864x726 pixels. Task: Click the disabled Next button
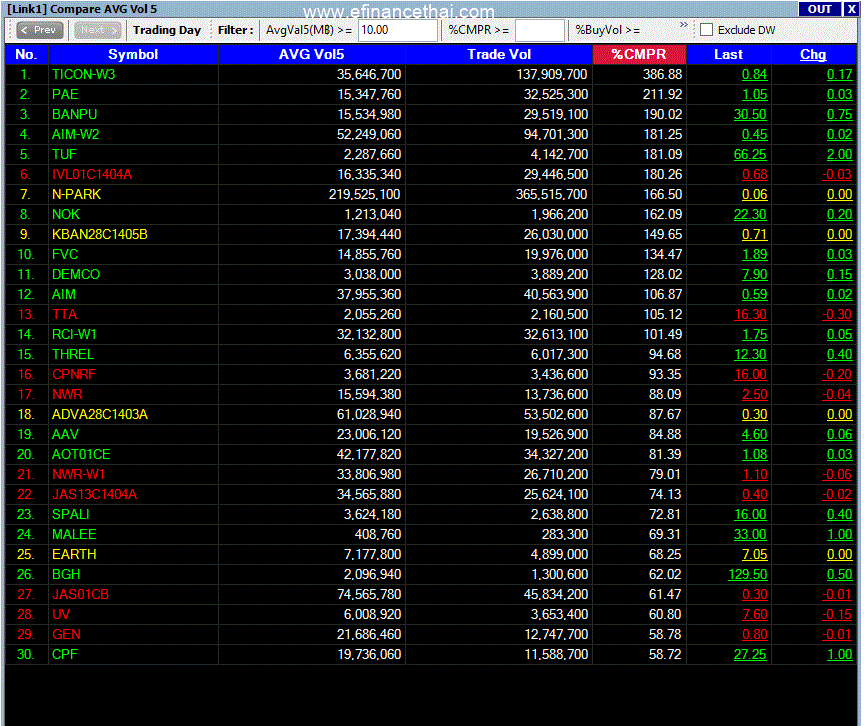coord(98,30)
